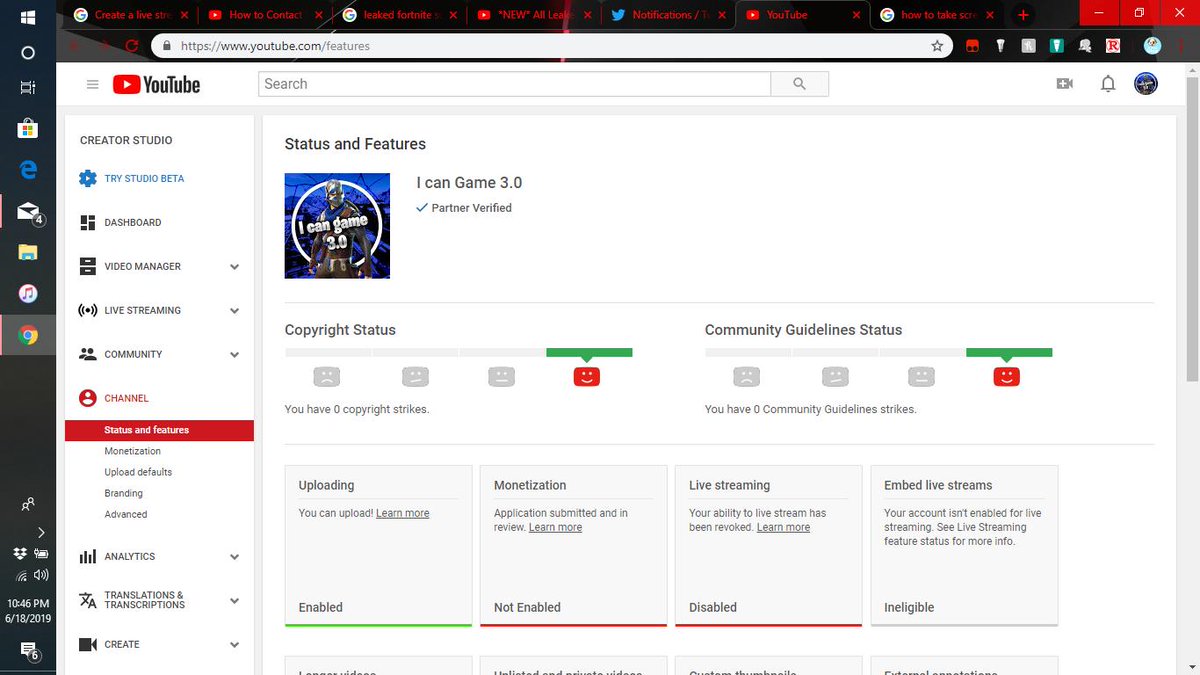
Task: Switch to the '*NEW* All Leaked' tab
Action: pos(533,15)
